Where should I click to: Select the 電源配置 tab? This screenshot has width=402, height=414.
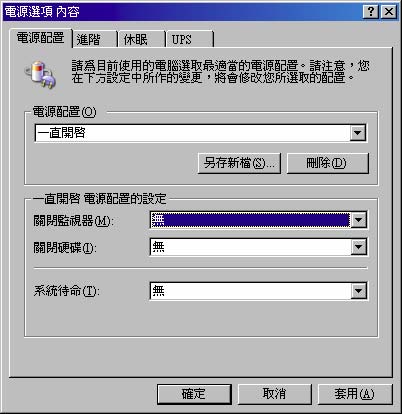coord(40,38)
